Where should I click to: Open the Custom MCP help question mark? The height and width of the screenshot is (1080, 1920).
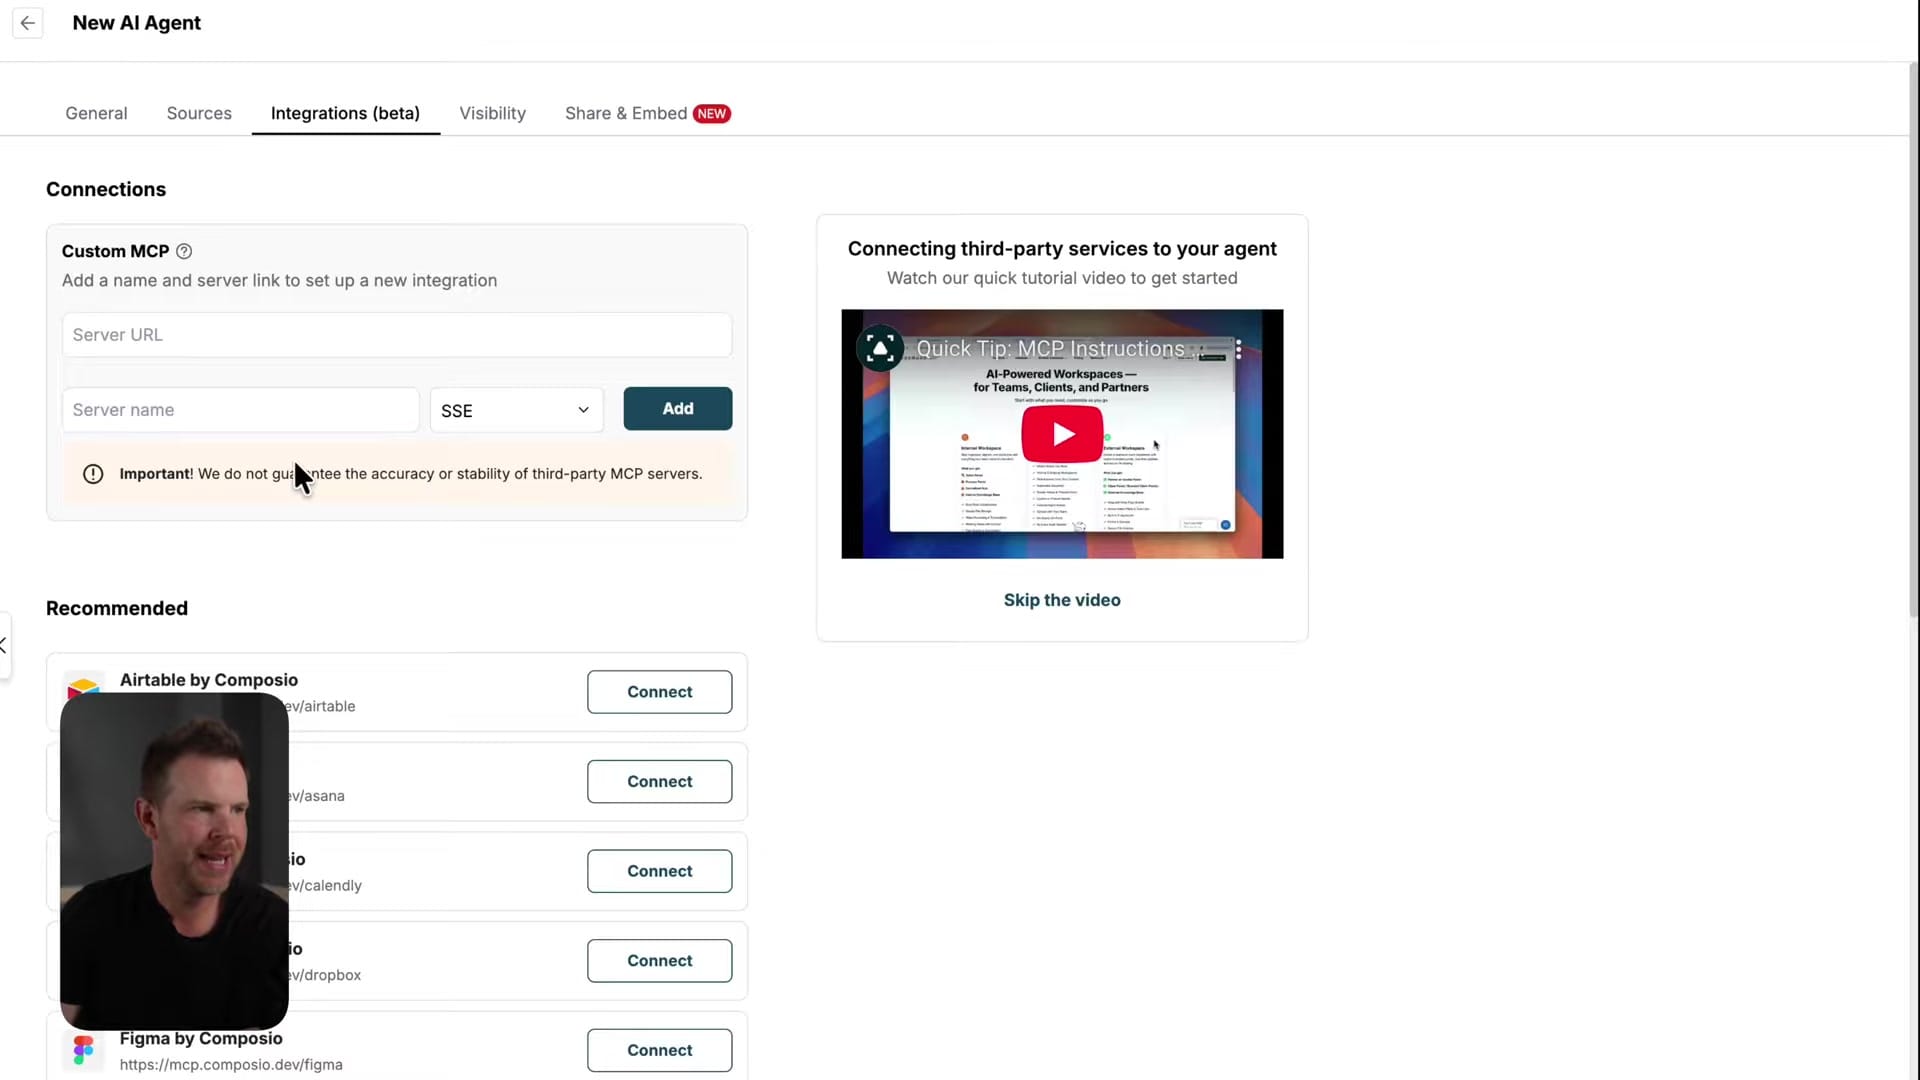click(x=184, y=251)
